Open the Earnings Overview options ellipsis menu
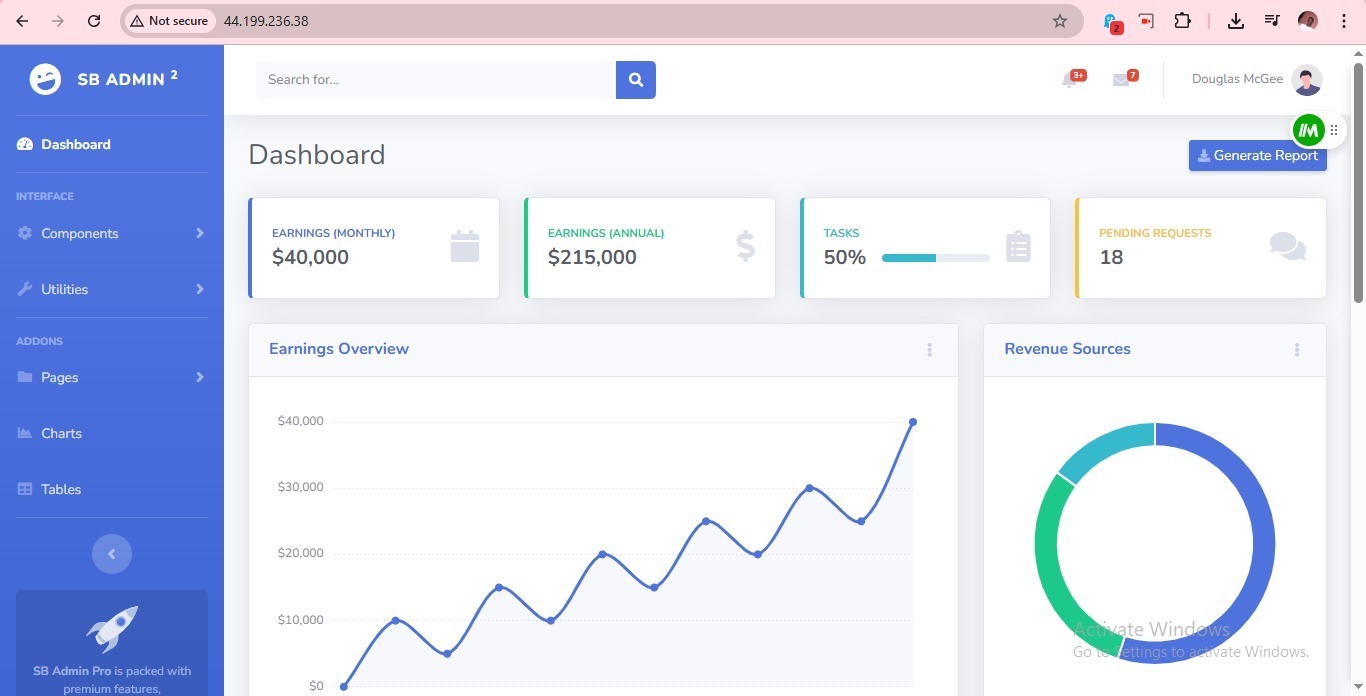 click(x=929, y=350)
